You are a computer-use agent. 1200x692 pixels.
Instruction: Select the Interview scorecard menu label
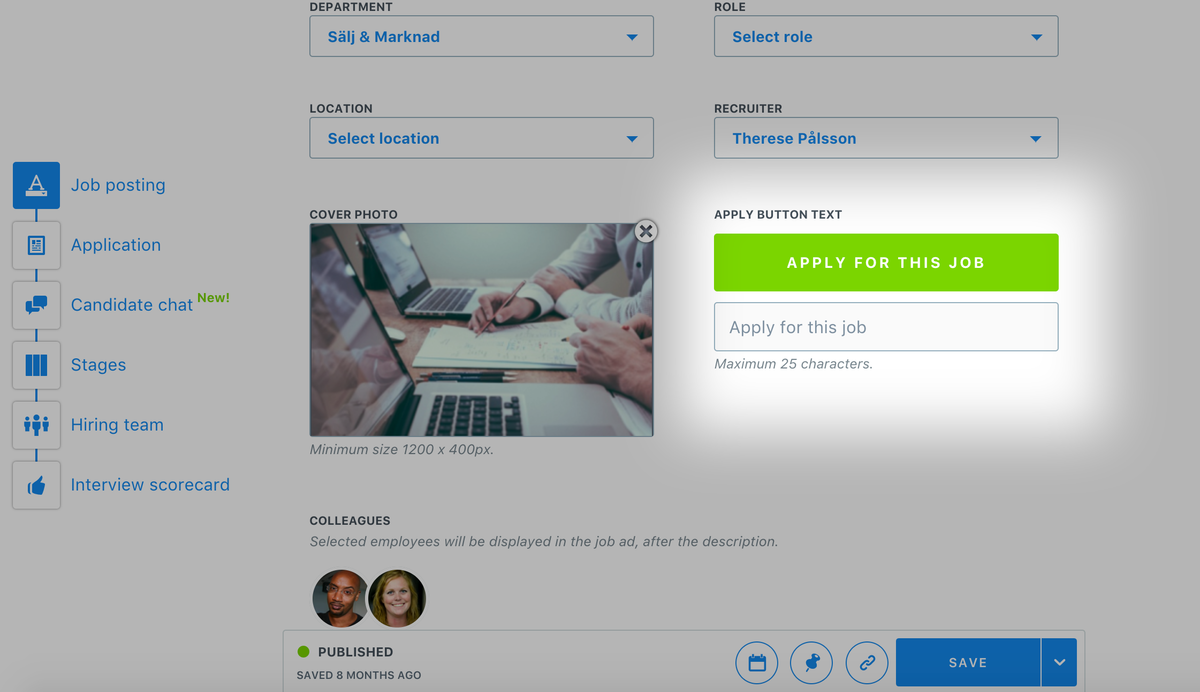(x=150, y=485)
